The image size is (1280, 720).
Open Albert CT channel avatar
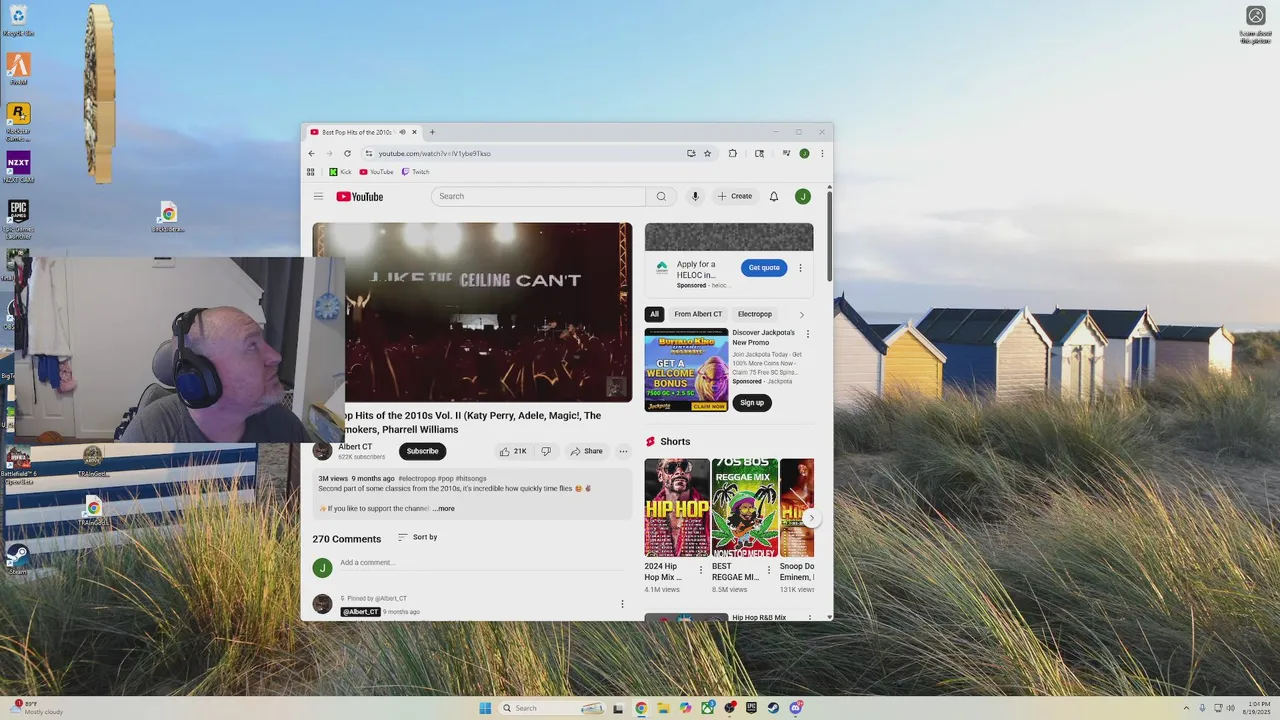point(322,451)
